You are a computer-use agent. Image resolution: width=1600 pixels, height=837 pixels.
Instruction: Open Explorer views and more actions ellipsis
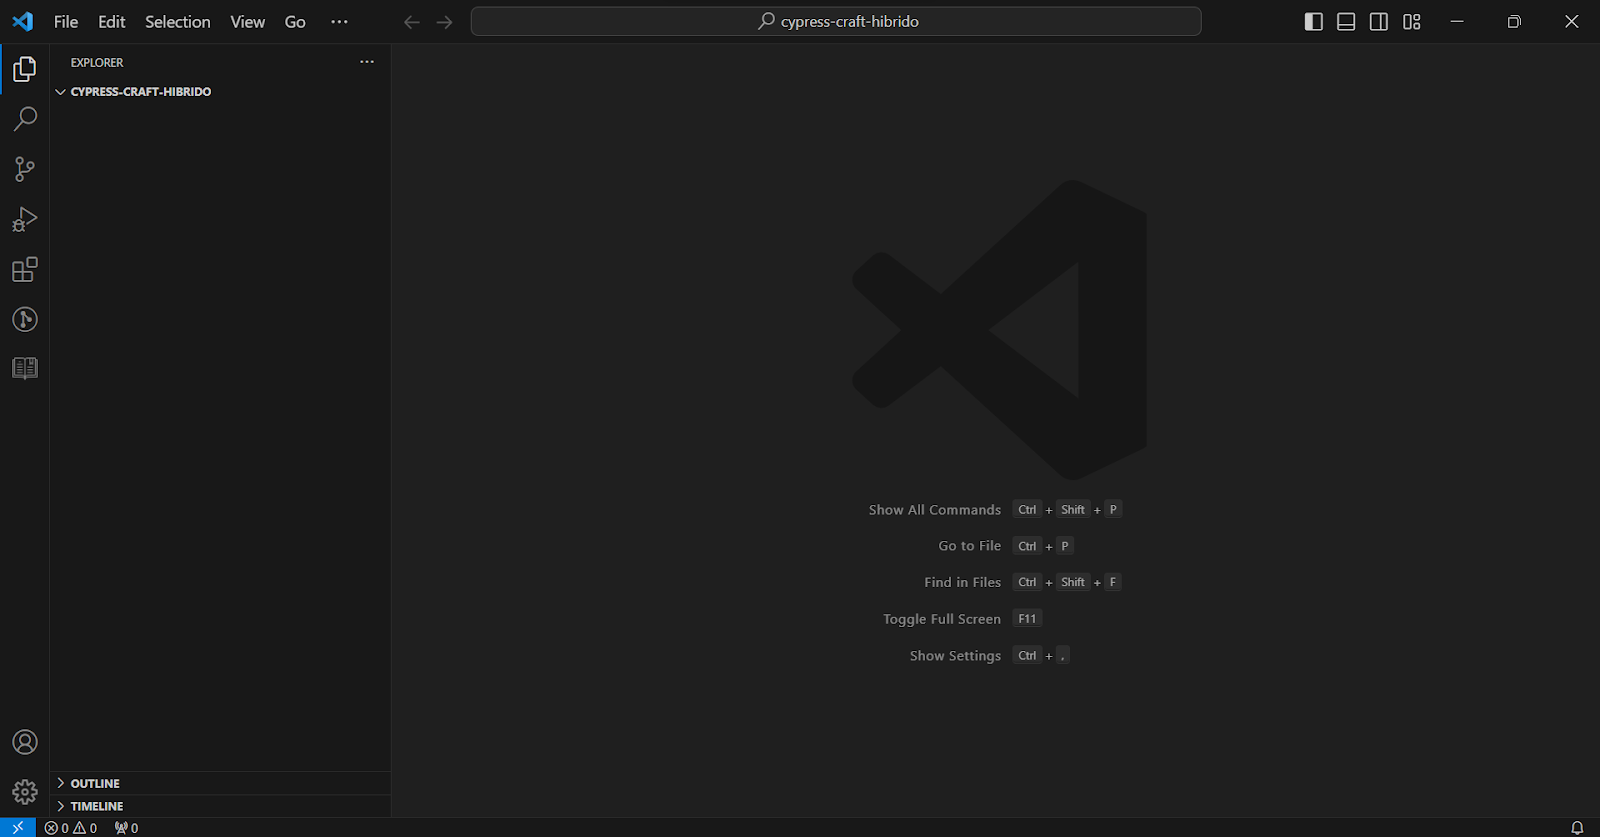(x=367, y=62)
